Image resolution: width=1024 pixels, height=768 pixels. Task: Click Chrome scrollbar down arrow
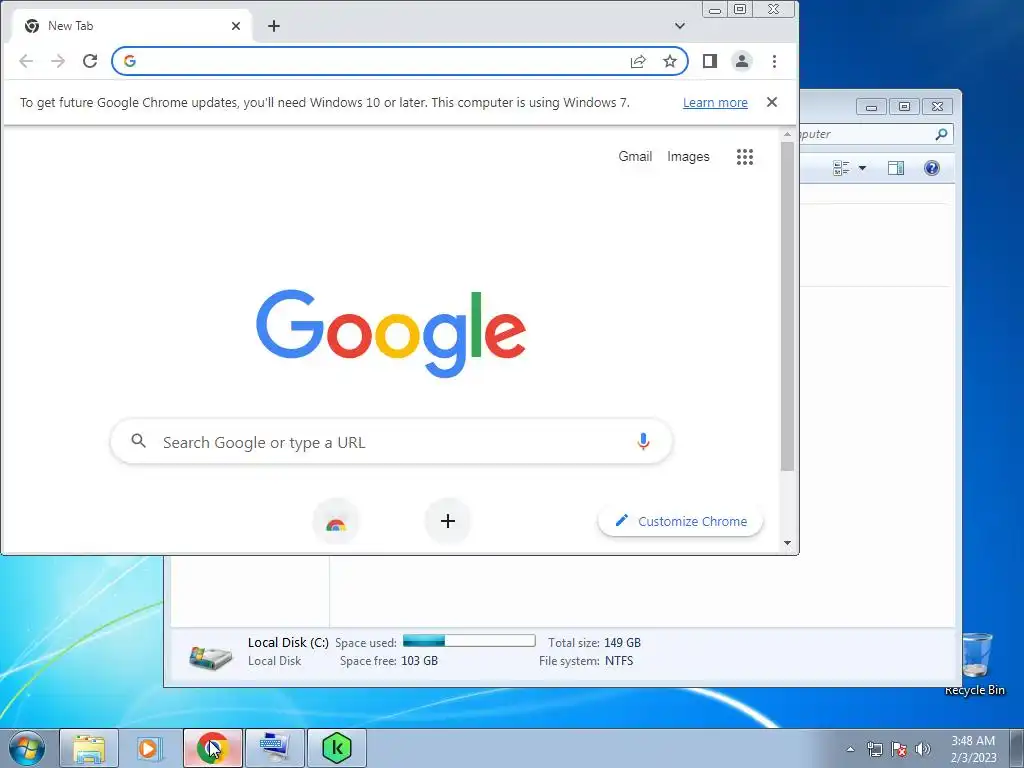point(788,543)
